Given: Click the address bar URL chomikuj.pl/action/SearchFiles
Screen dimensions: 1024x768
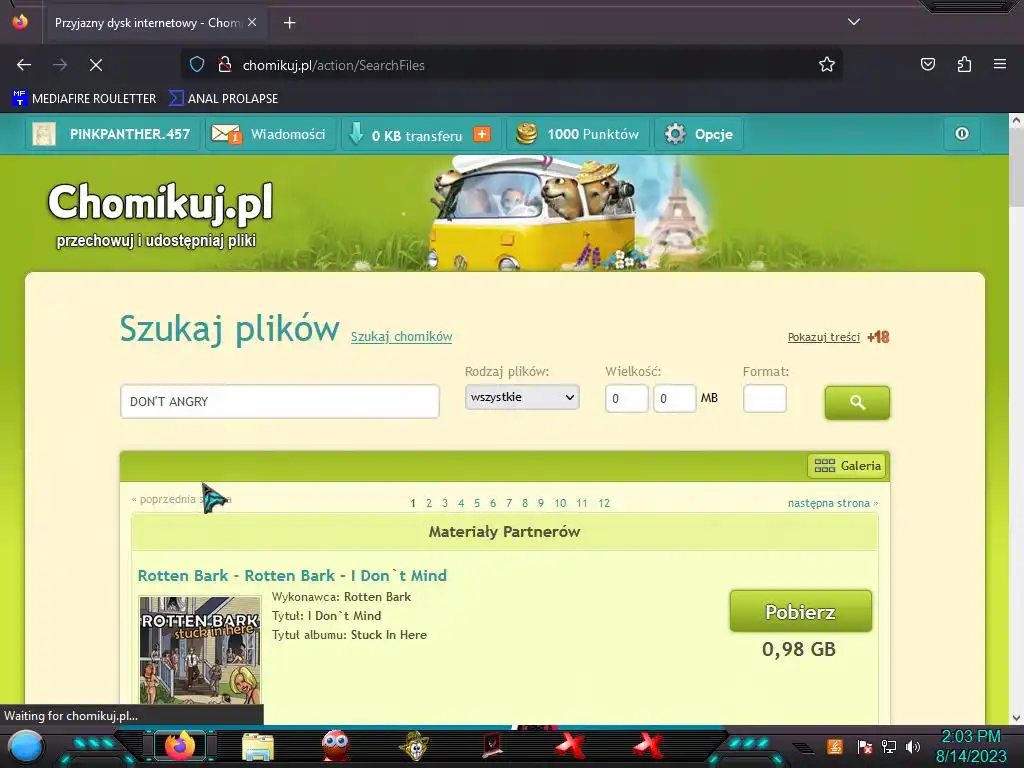Looking at the screenshot, I should [x=333, y=65].
